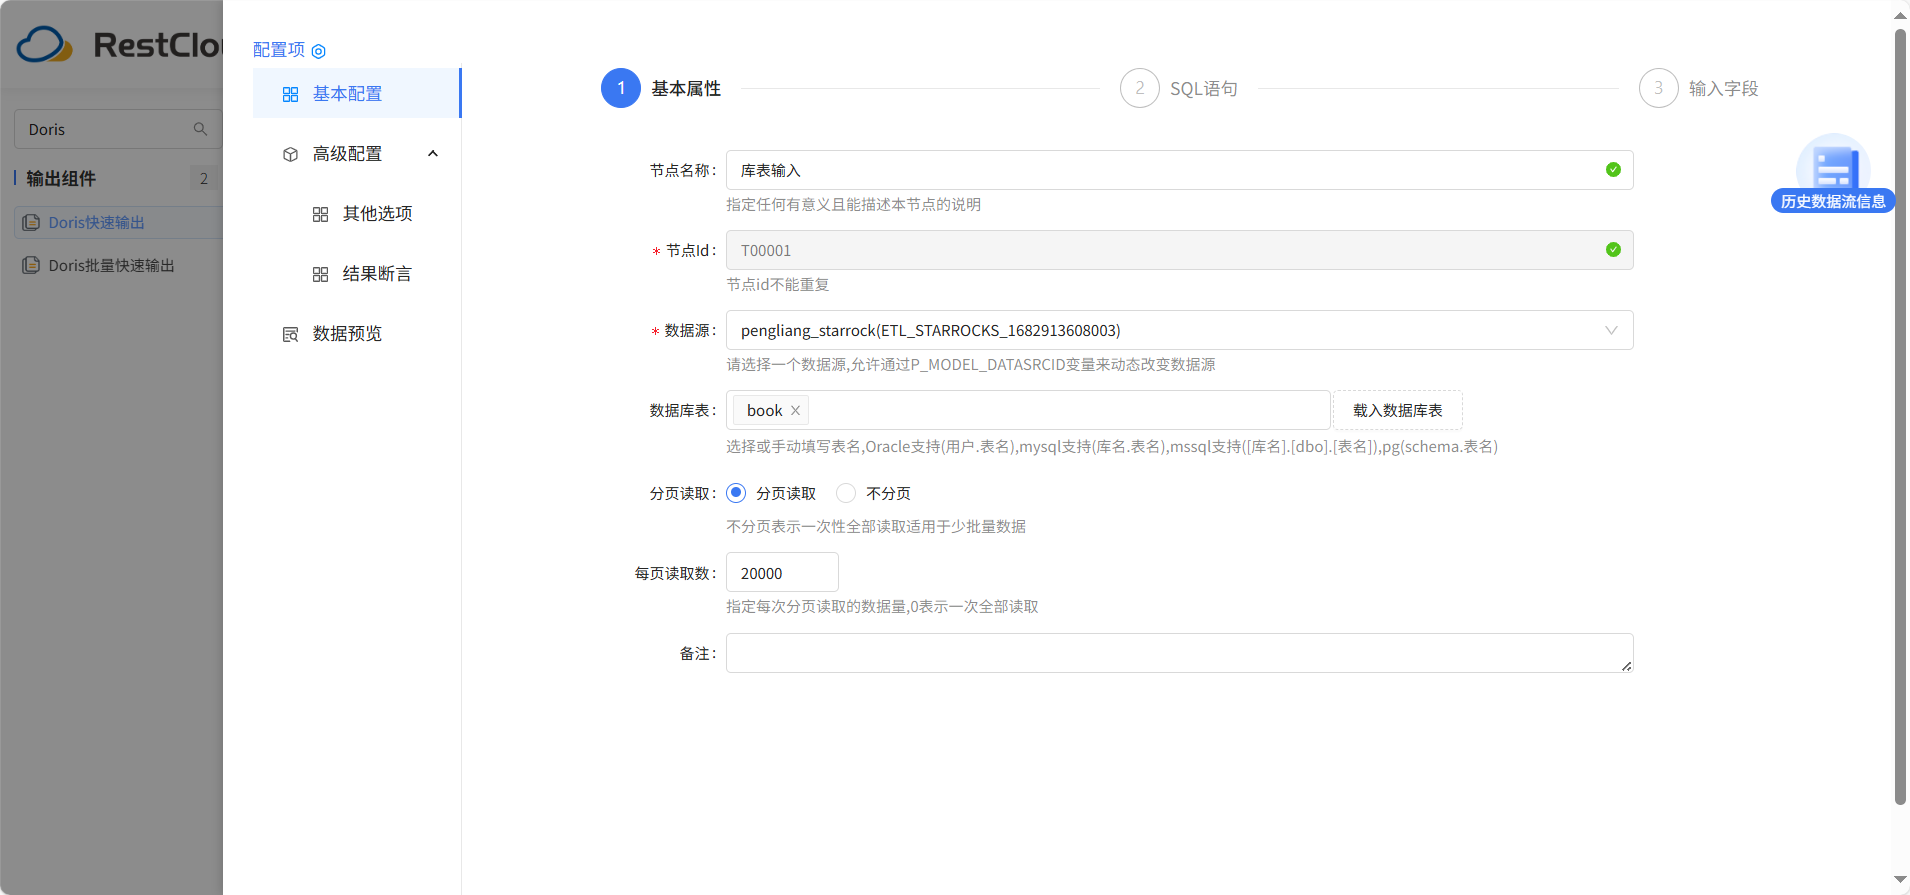Select the 分页读取 radio option
The height and width of the screenshot is (895, 1910).
point(736,493)
